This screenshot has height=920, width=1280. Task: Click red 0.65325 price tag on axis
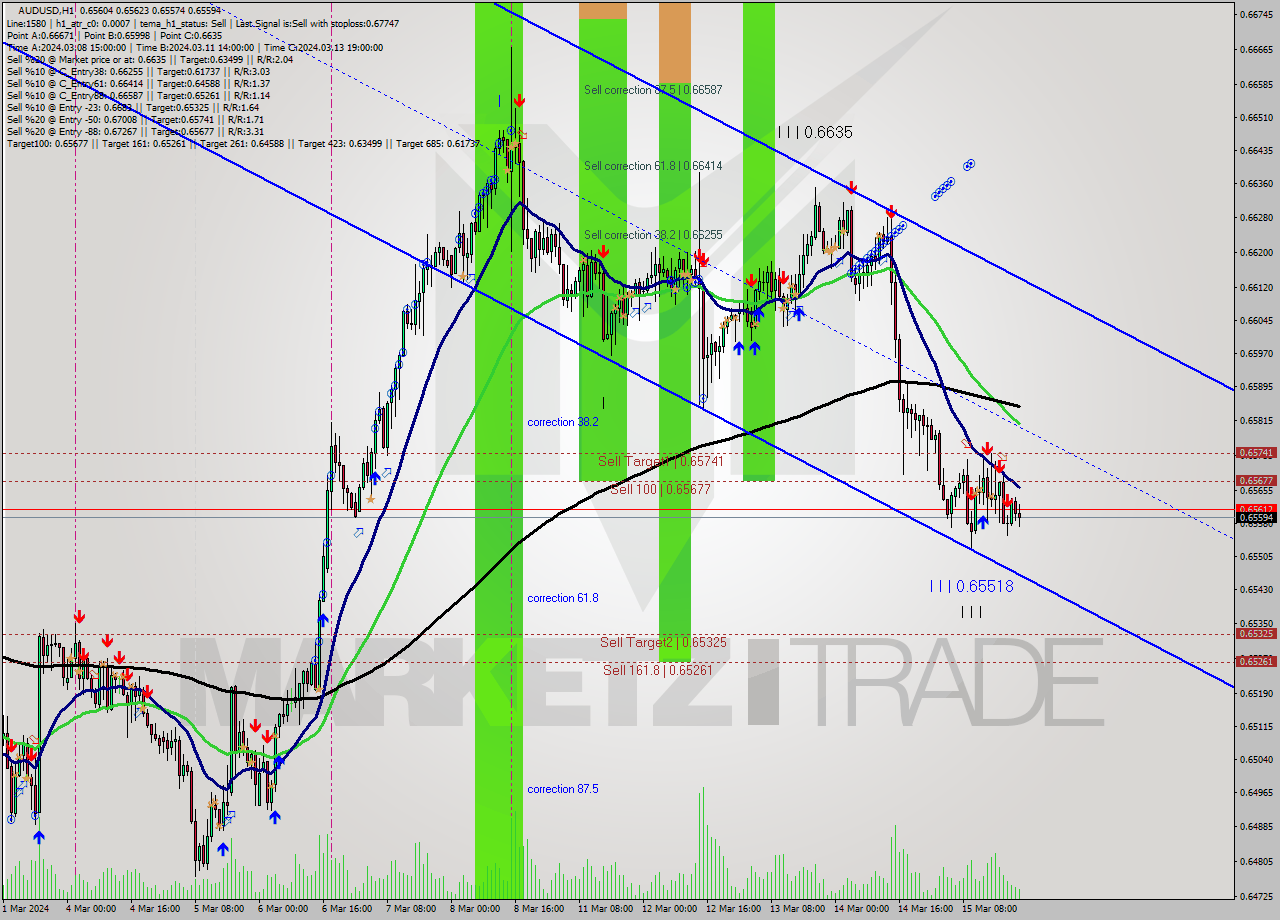pyautogui.click(x=1257, y=633)
